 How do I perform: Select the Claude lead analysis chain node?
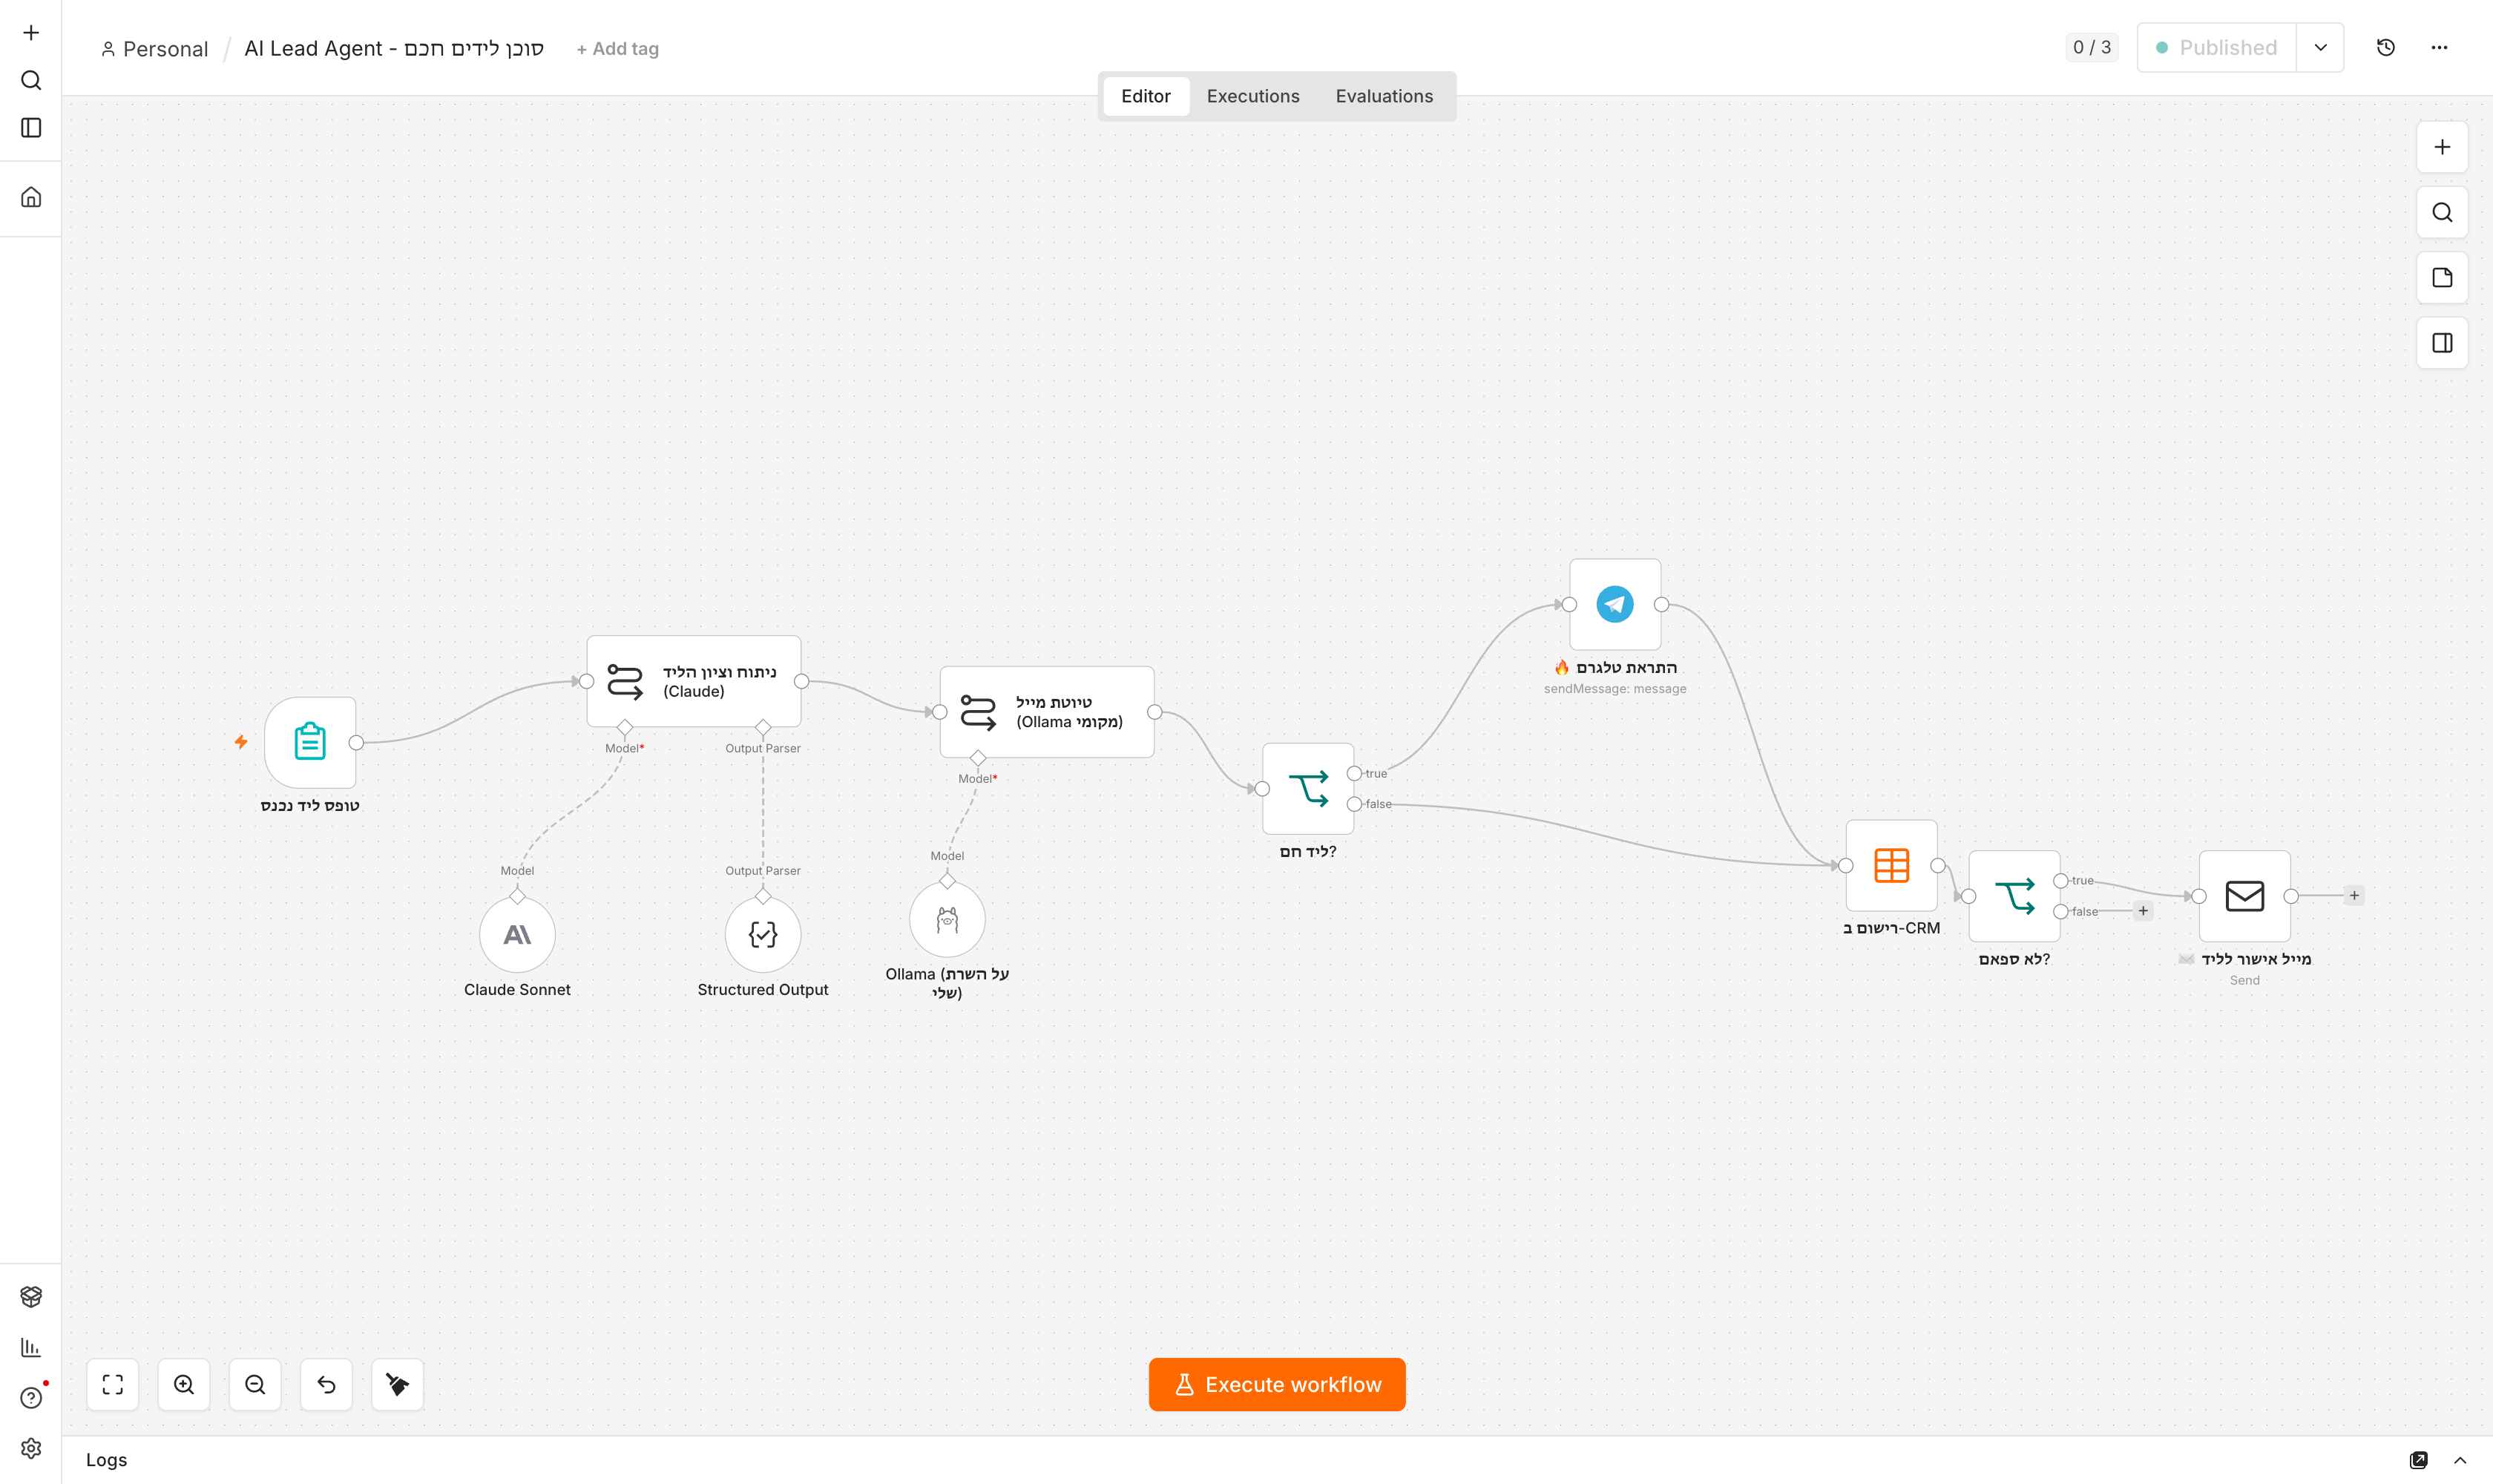coord(694,681)
